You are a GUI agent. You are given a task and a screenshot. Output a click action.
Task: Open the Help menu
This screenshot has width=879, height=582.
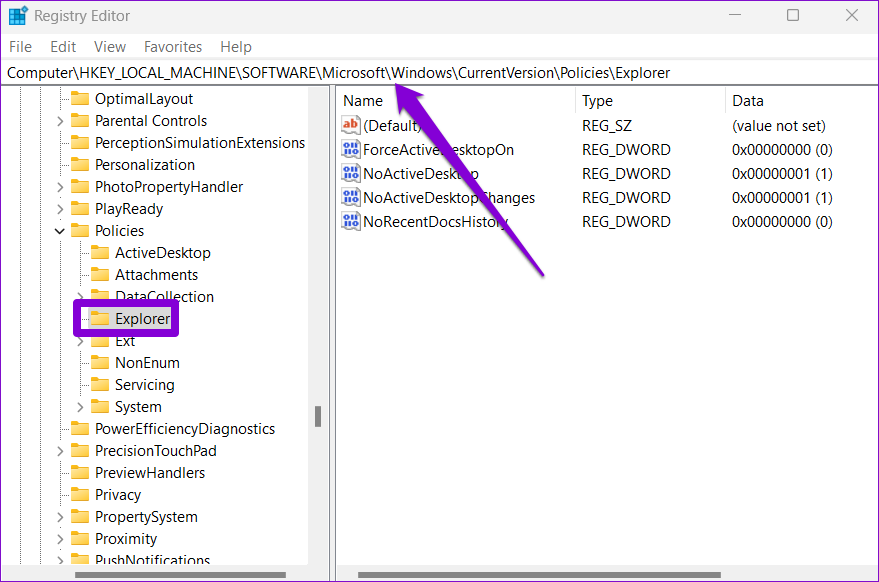(x=235, y=47)
